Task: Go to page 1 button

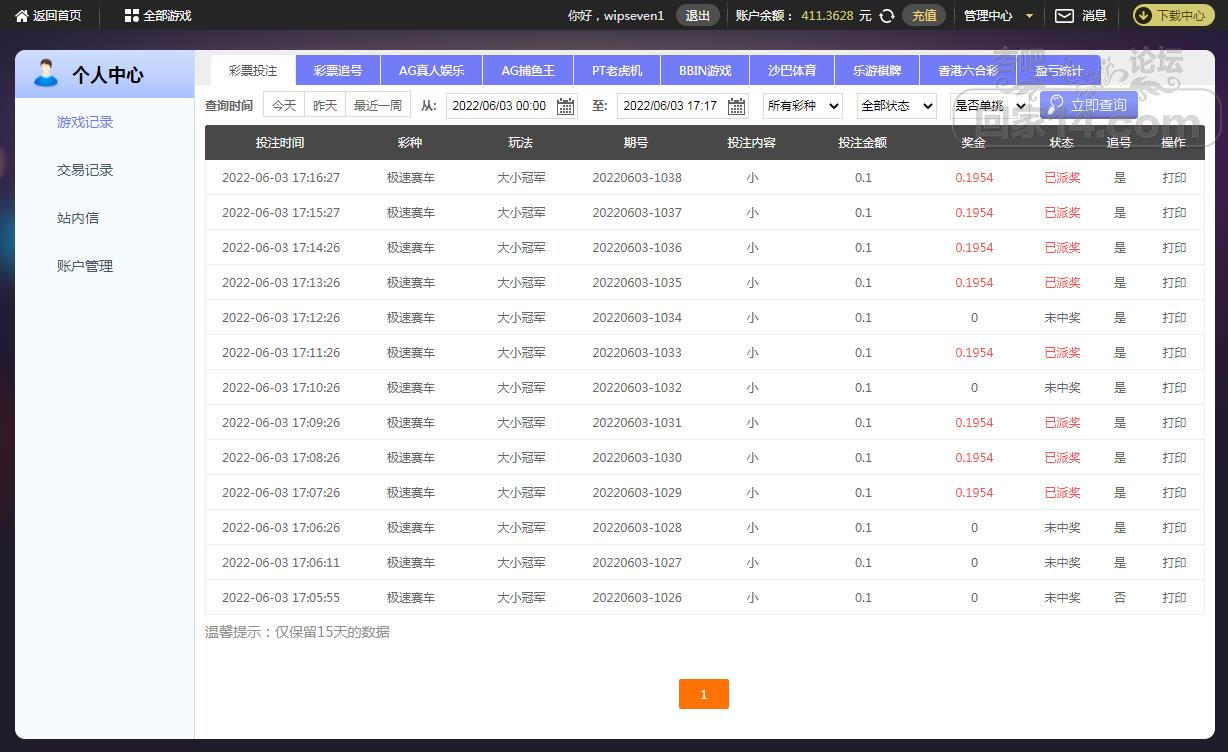Action: coord(704,694)
